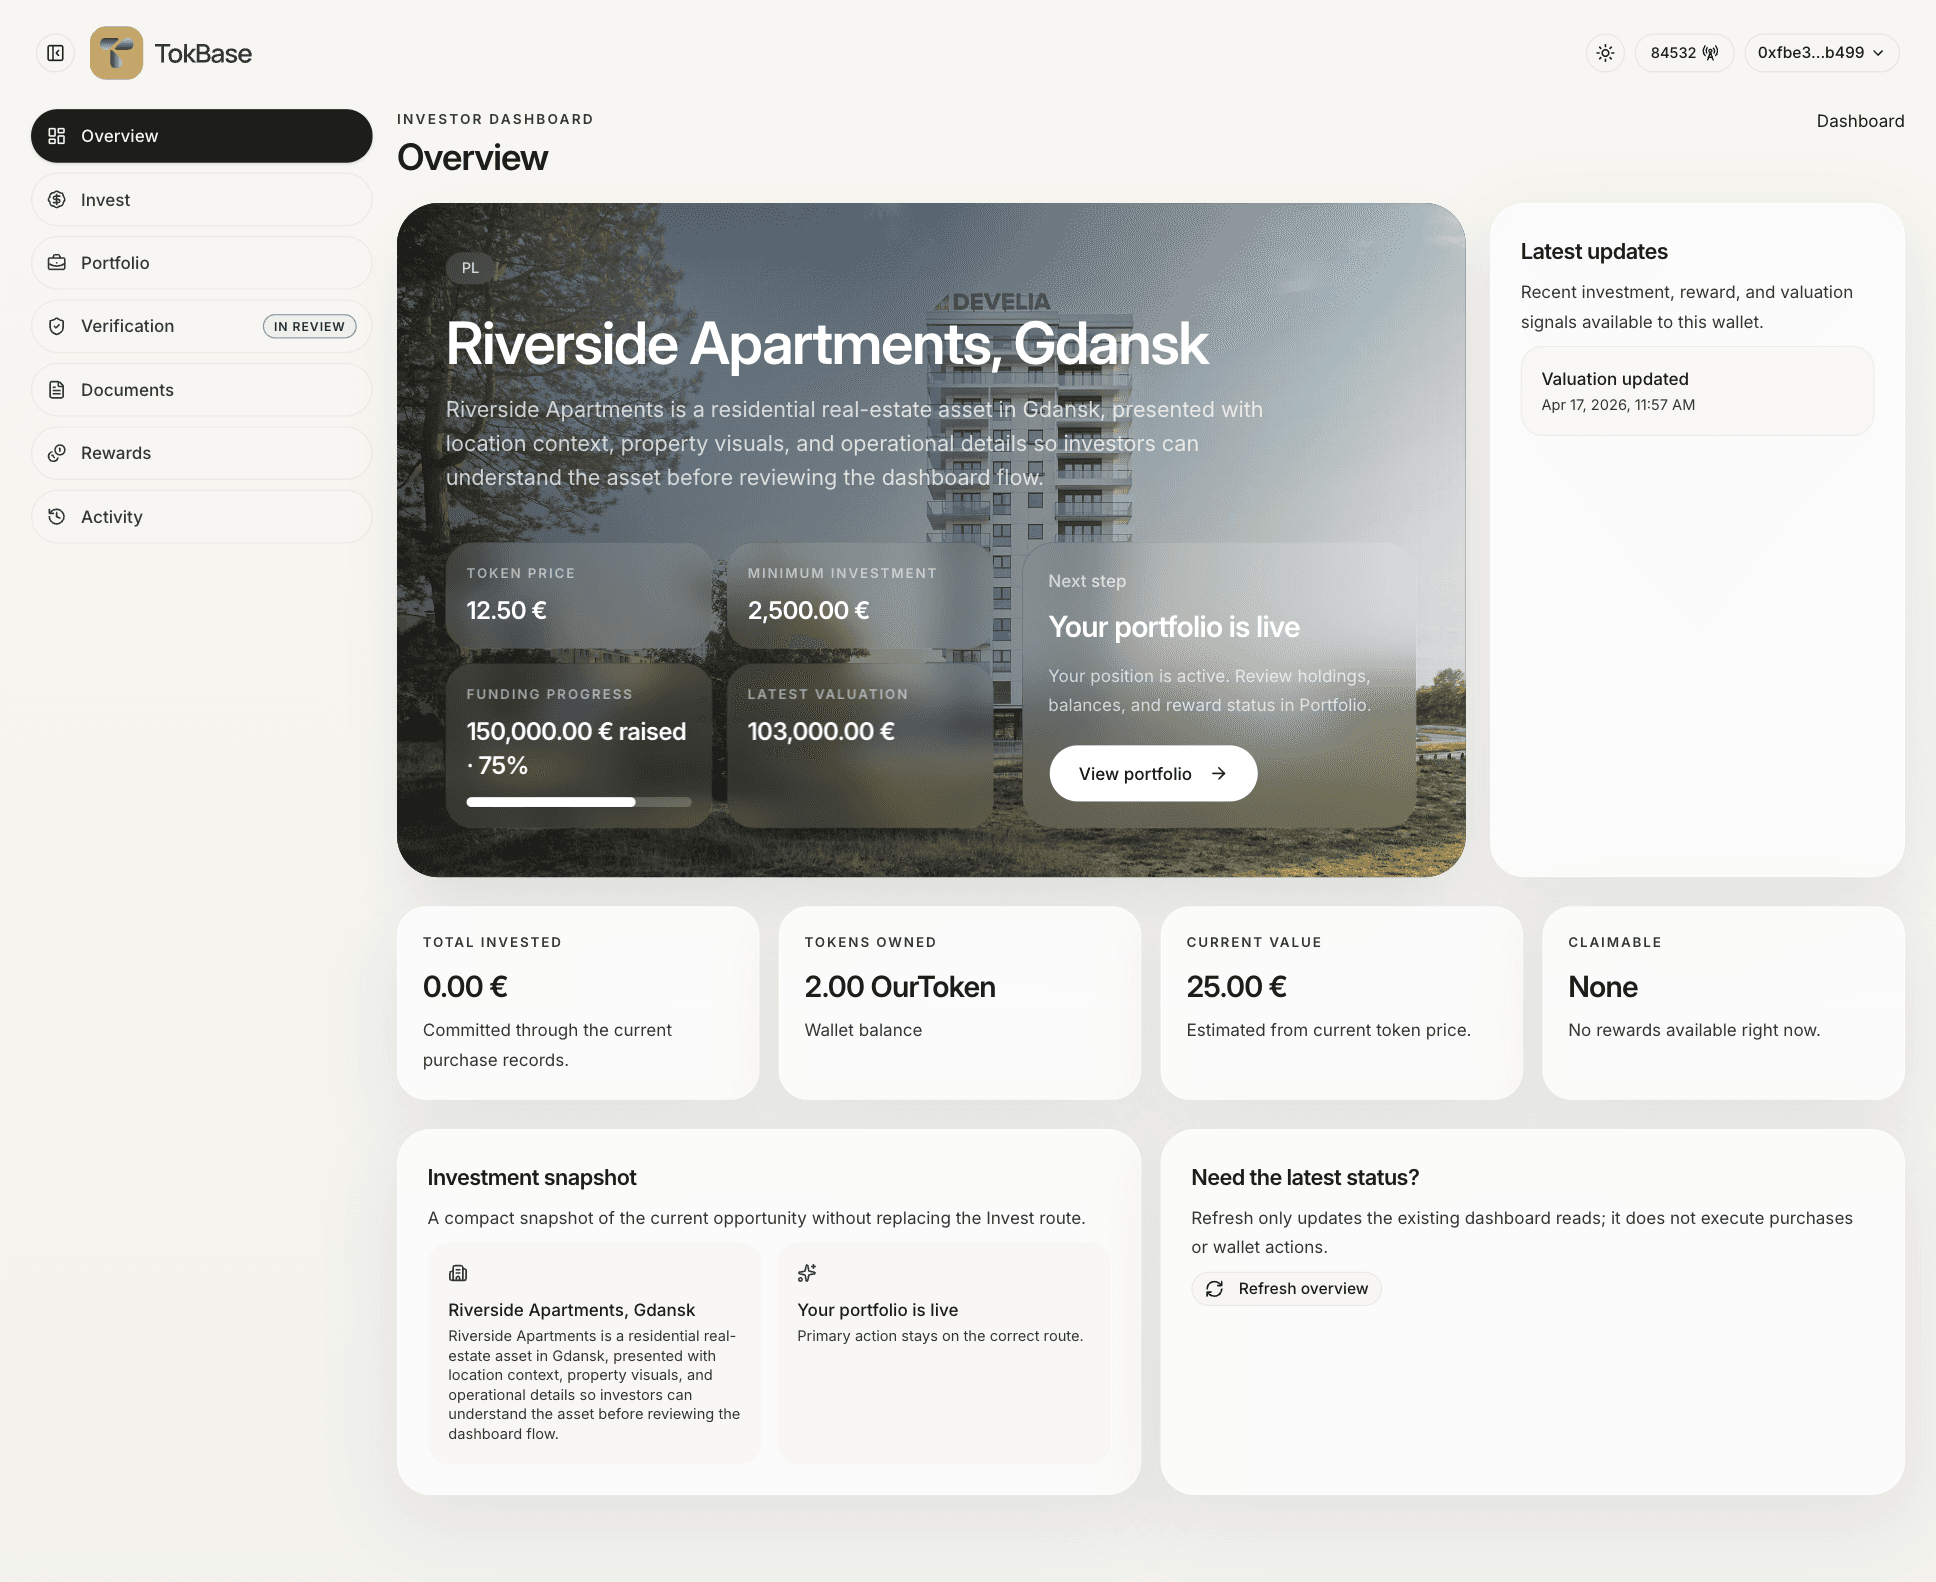
Task: Click the View portfolio button
Action: [1153, 773]
